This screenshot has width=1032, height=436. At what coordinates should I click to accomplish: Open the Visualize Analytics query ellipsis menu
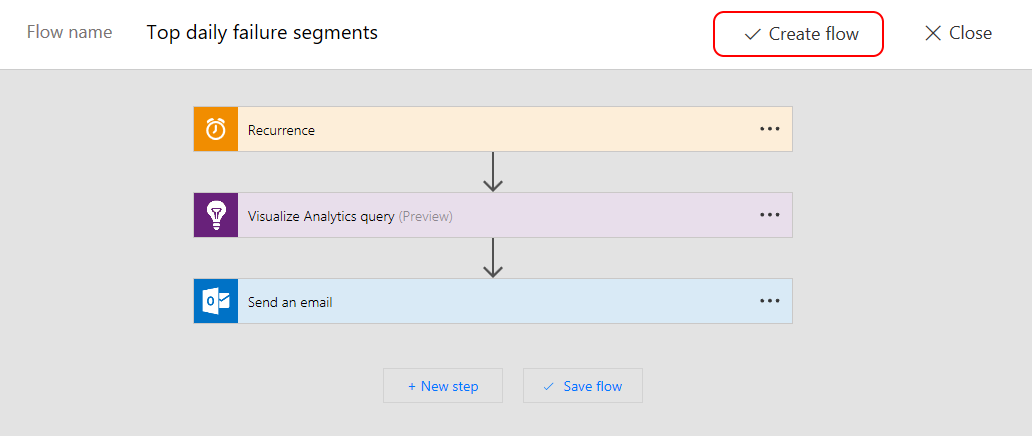769,215
